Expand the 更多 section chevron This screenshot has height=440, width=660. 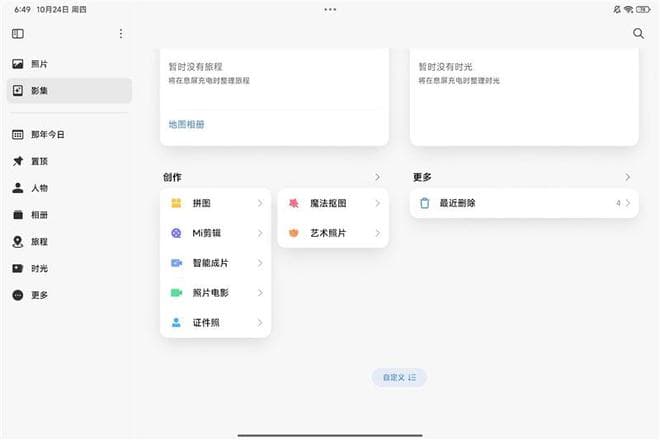coord(627,177)
